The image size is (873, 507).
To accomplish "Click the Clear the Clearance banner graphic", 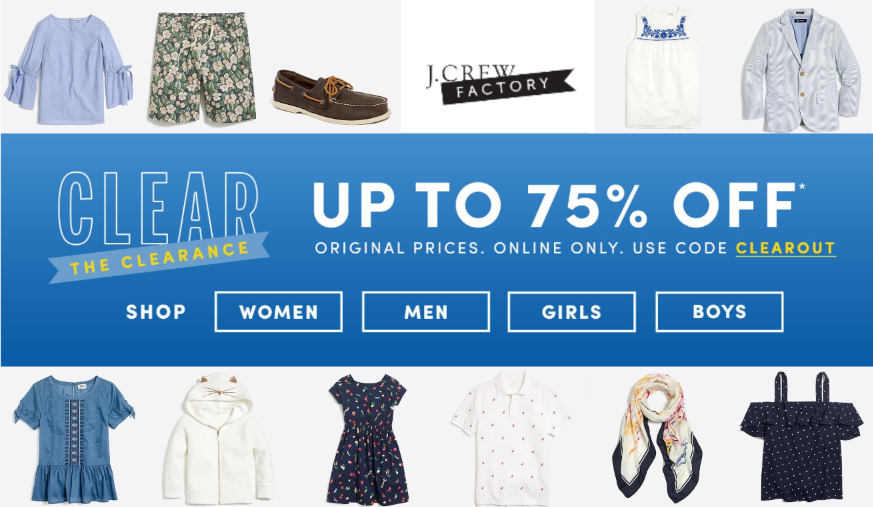I will coord(159,225).
